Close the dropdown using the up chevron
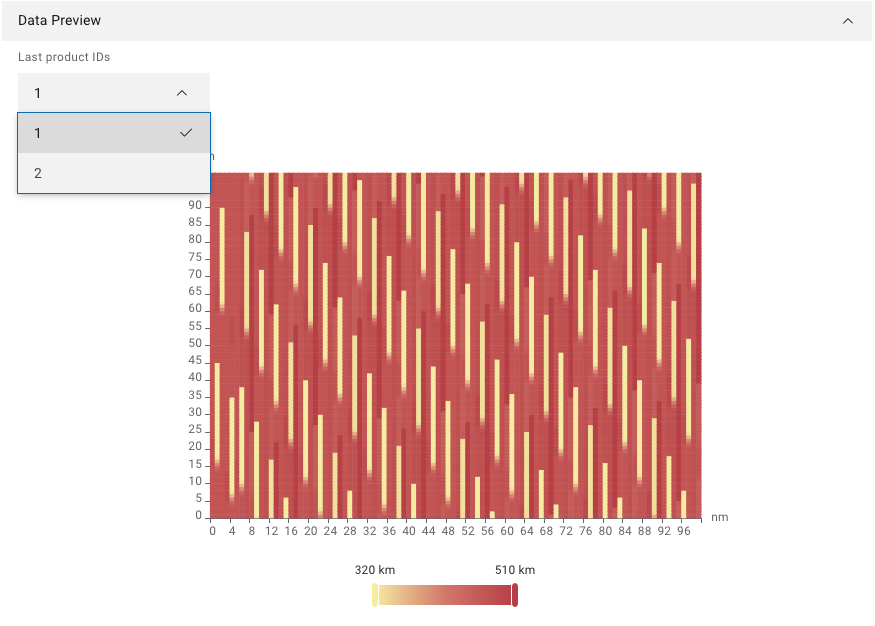The height and width of the screenshot is (626, 875). [182, 93]
